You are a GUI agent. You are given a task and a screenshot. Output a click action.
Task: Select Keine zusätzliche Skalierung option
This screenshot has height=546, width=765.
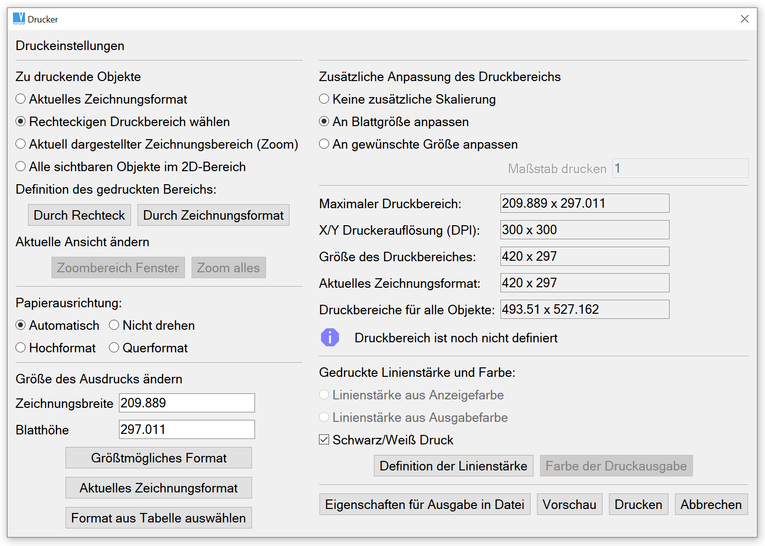324,99
